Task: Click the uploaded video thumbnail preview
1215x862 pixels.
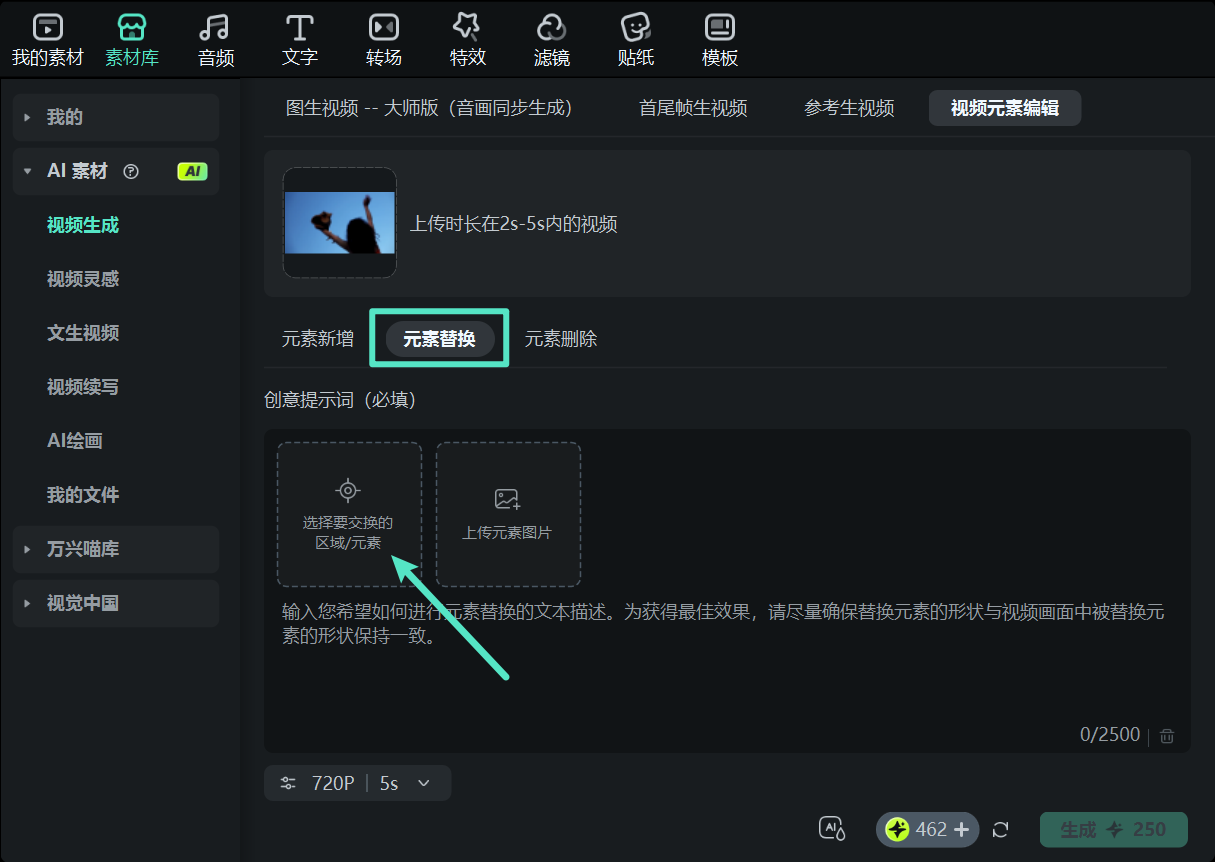Action: tap(340, 222)
